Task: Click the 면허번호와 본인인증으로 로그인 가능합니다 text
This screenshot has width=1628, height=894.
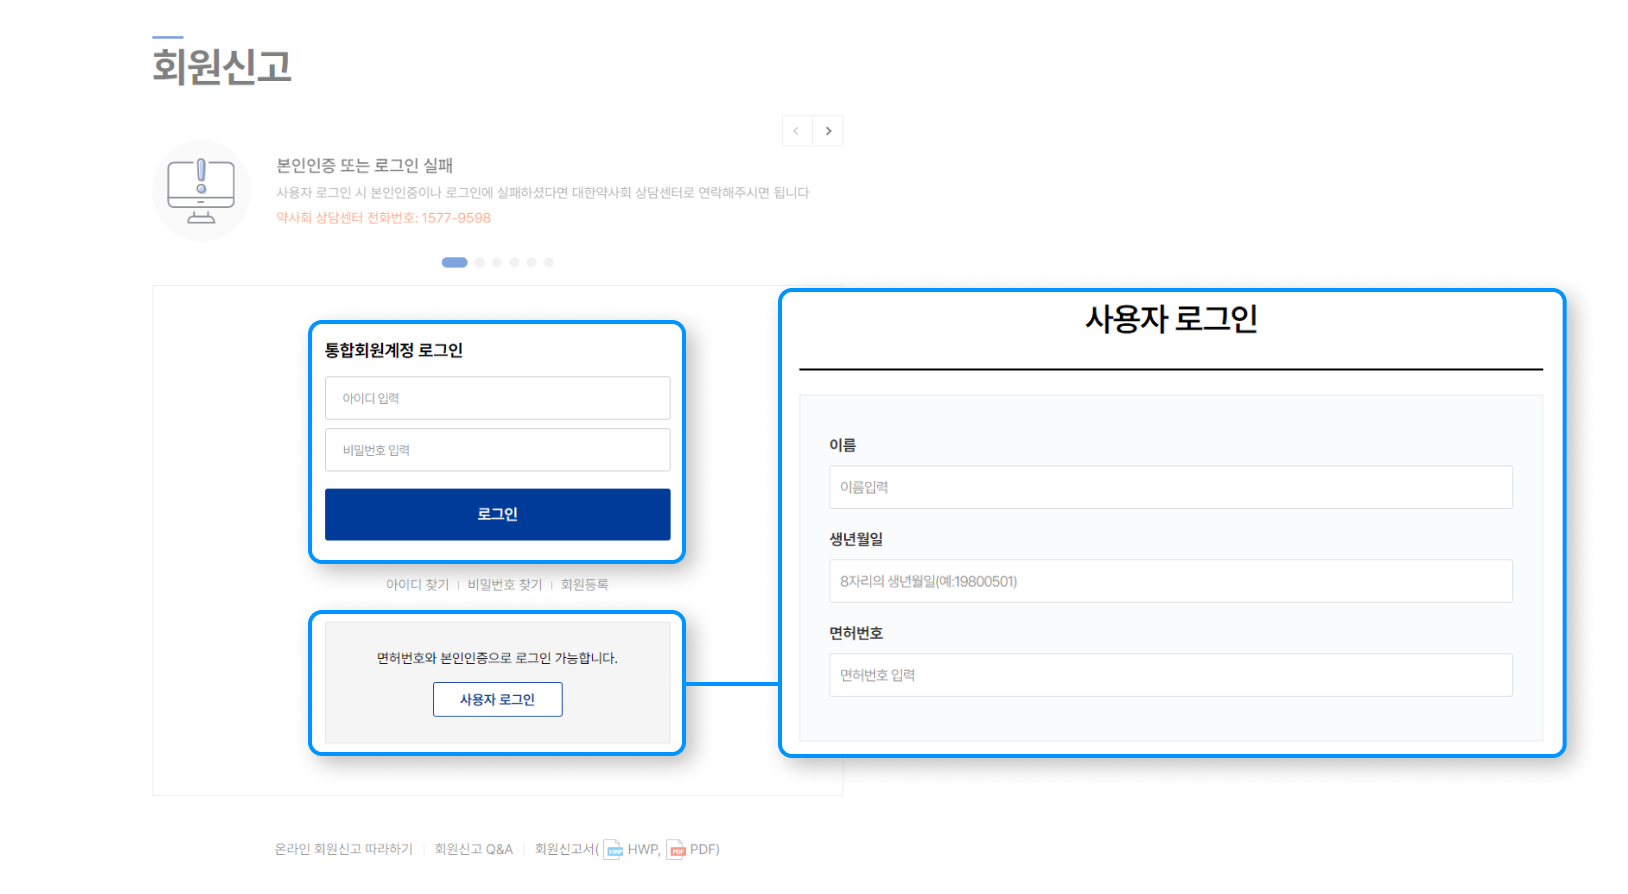Action: point(497,658)
